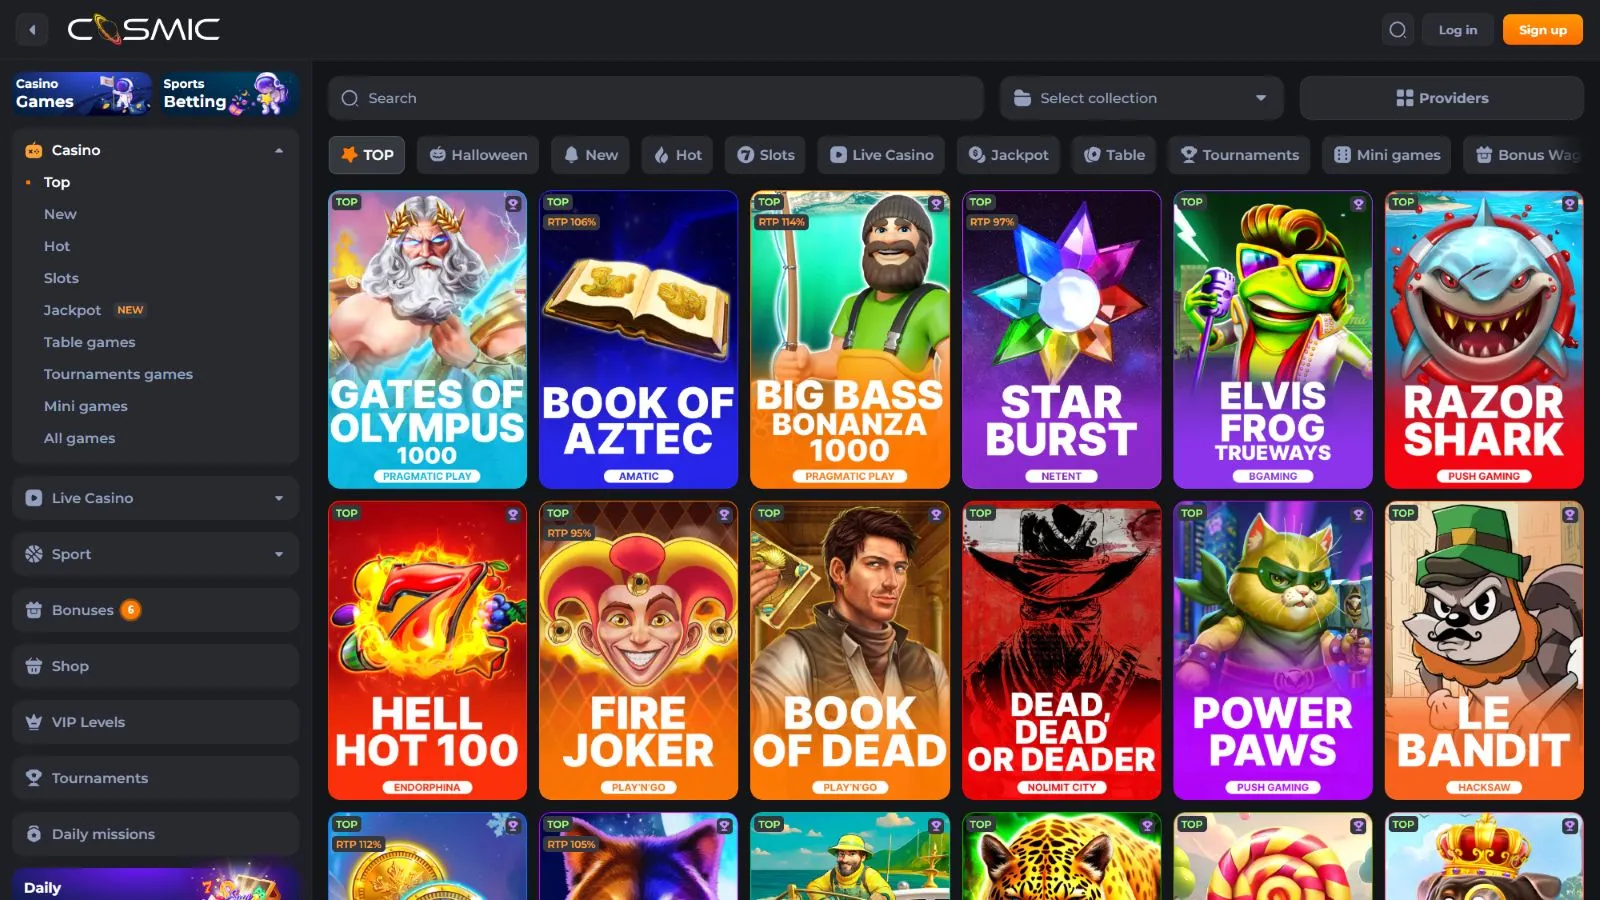Select the Halloween category tab

coord(478,155)
